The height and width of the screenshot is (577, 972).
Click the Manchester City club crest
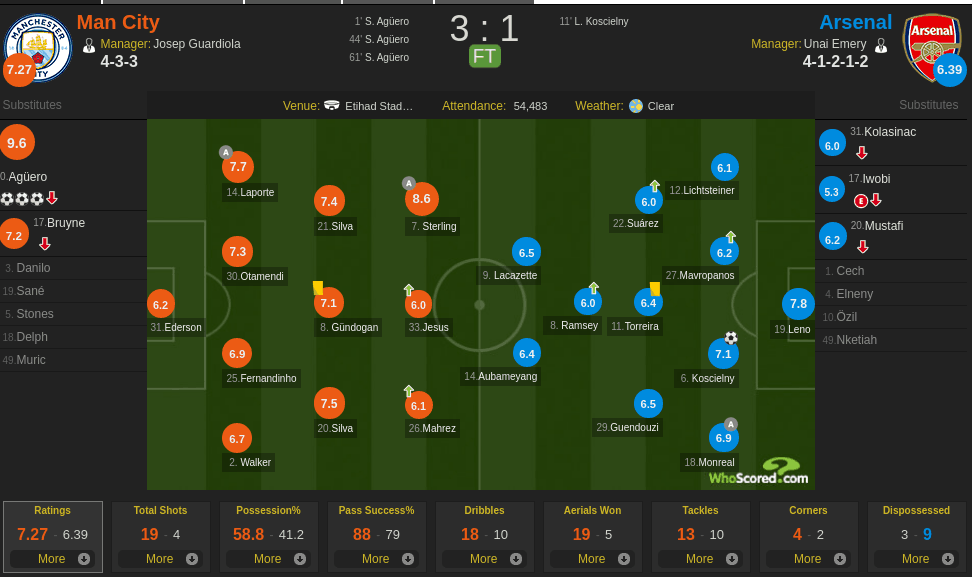pyautogui.click(x=38, y=48)
